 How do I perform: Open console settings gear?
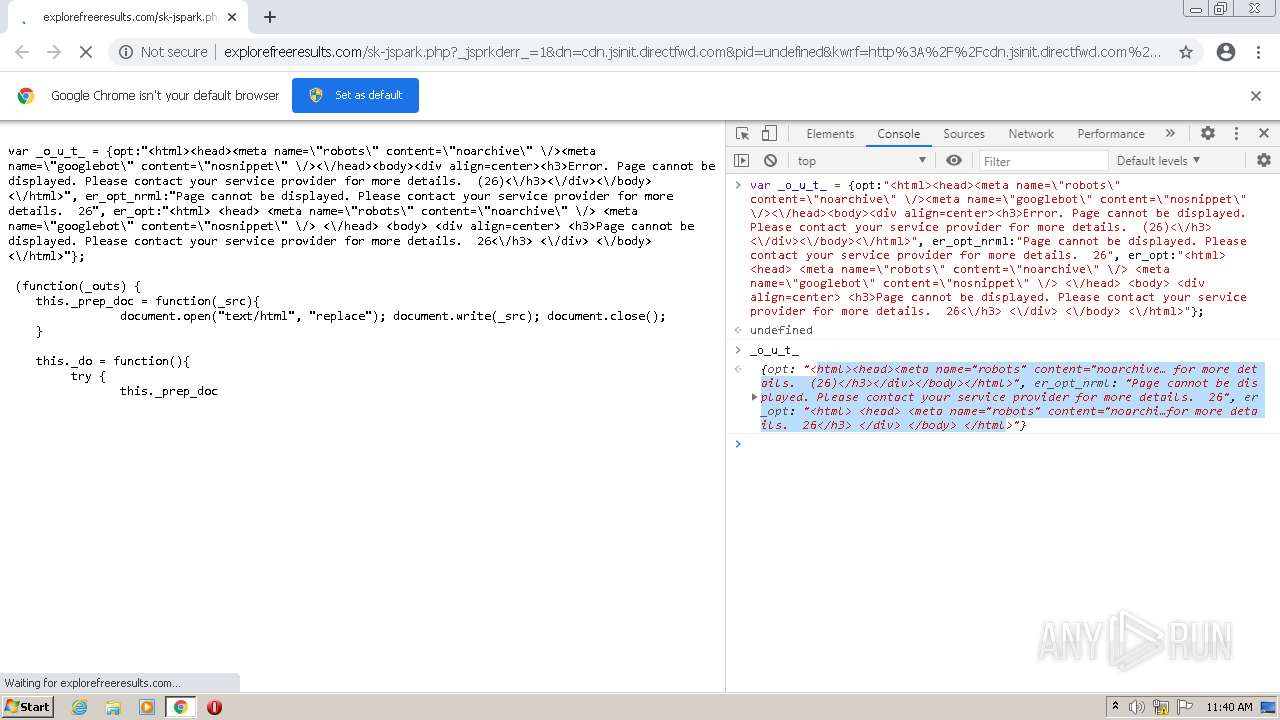[x=1264, y=160]
